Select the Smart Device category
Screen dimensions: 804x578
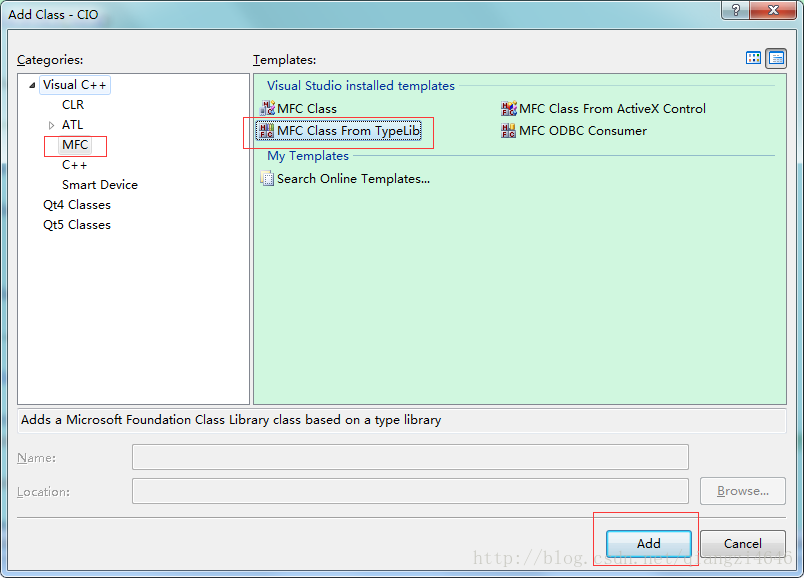tap(100, 185)
